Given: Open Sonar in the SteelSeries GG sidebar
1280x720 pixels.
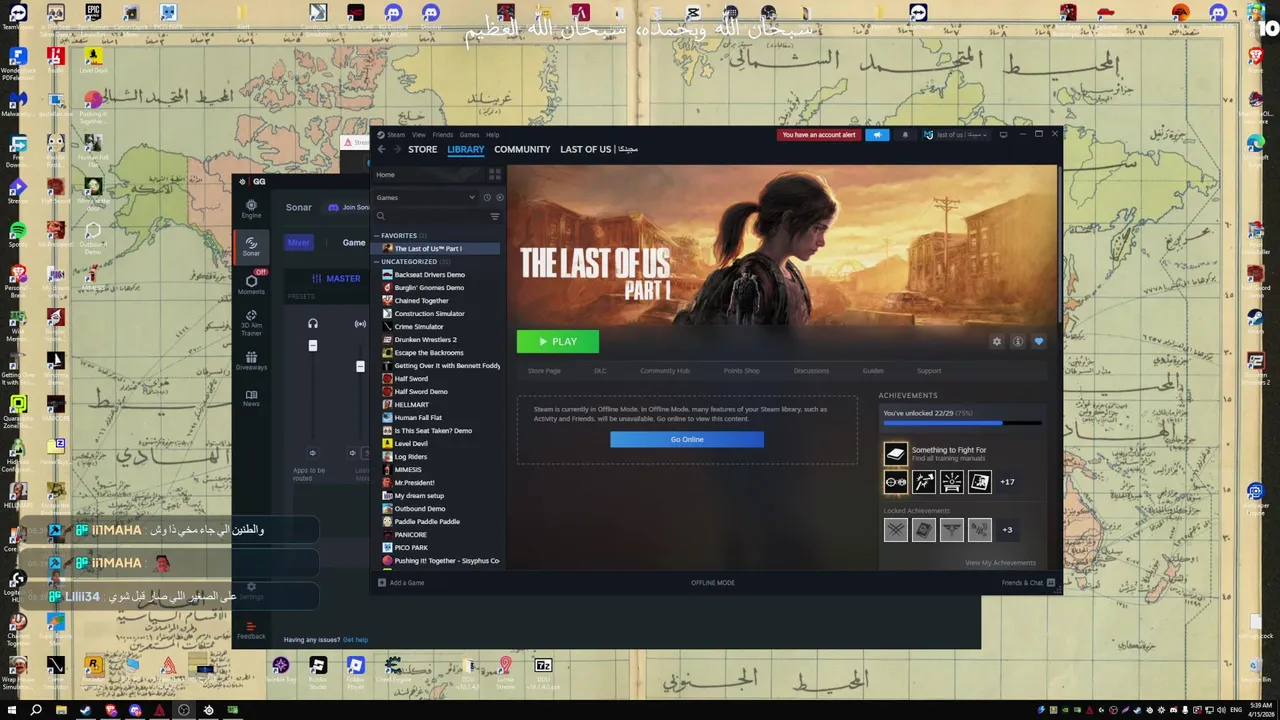Looking at the screenshot, I should click(251, 247).
